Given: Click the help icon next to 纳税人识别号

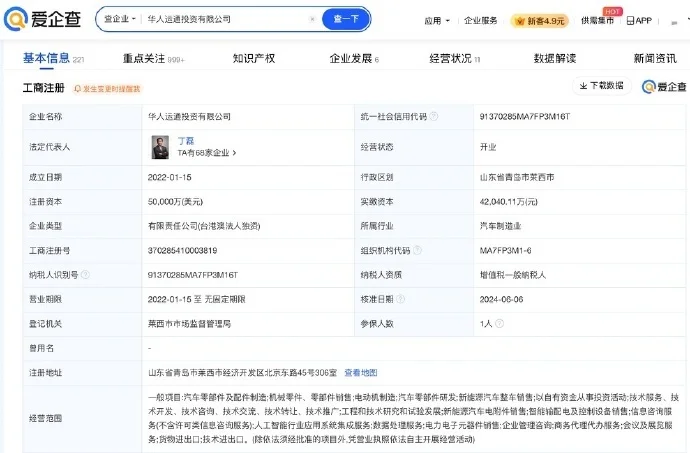Looking at the screenshot, I should [85, 275].
